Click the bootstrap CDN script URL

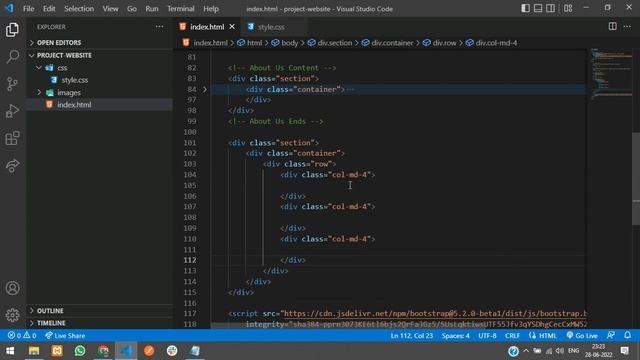(x=435, y=313)
